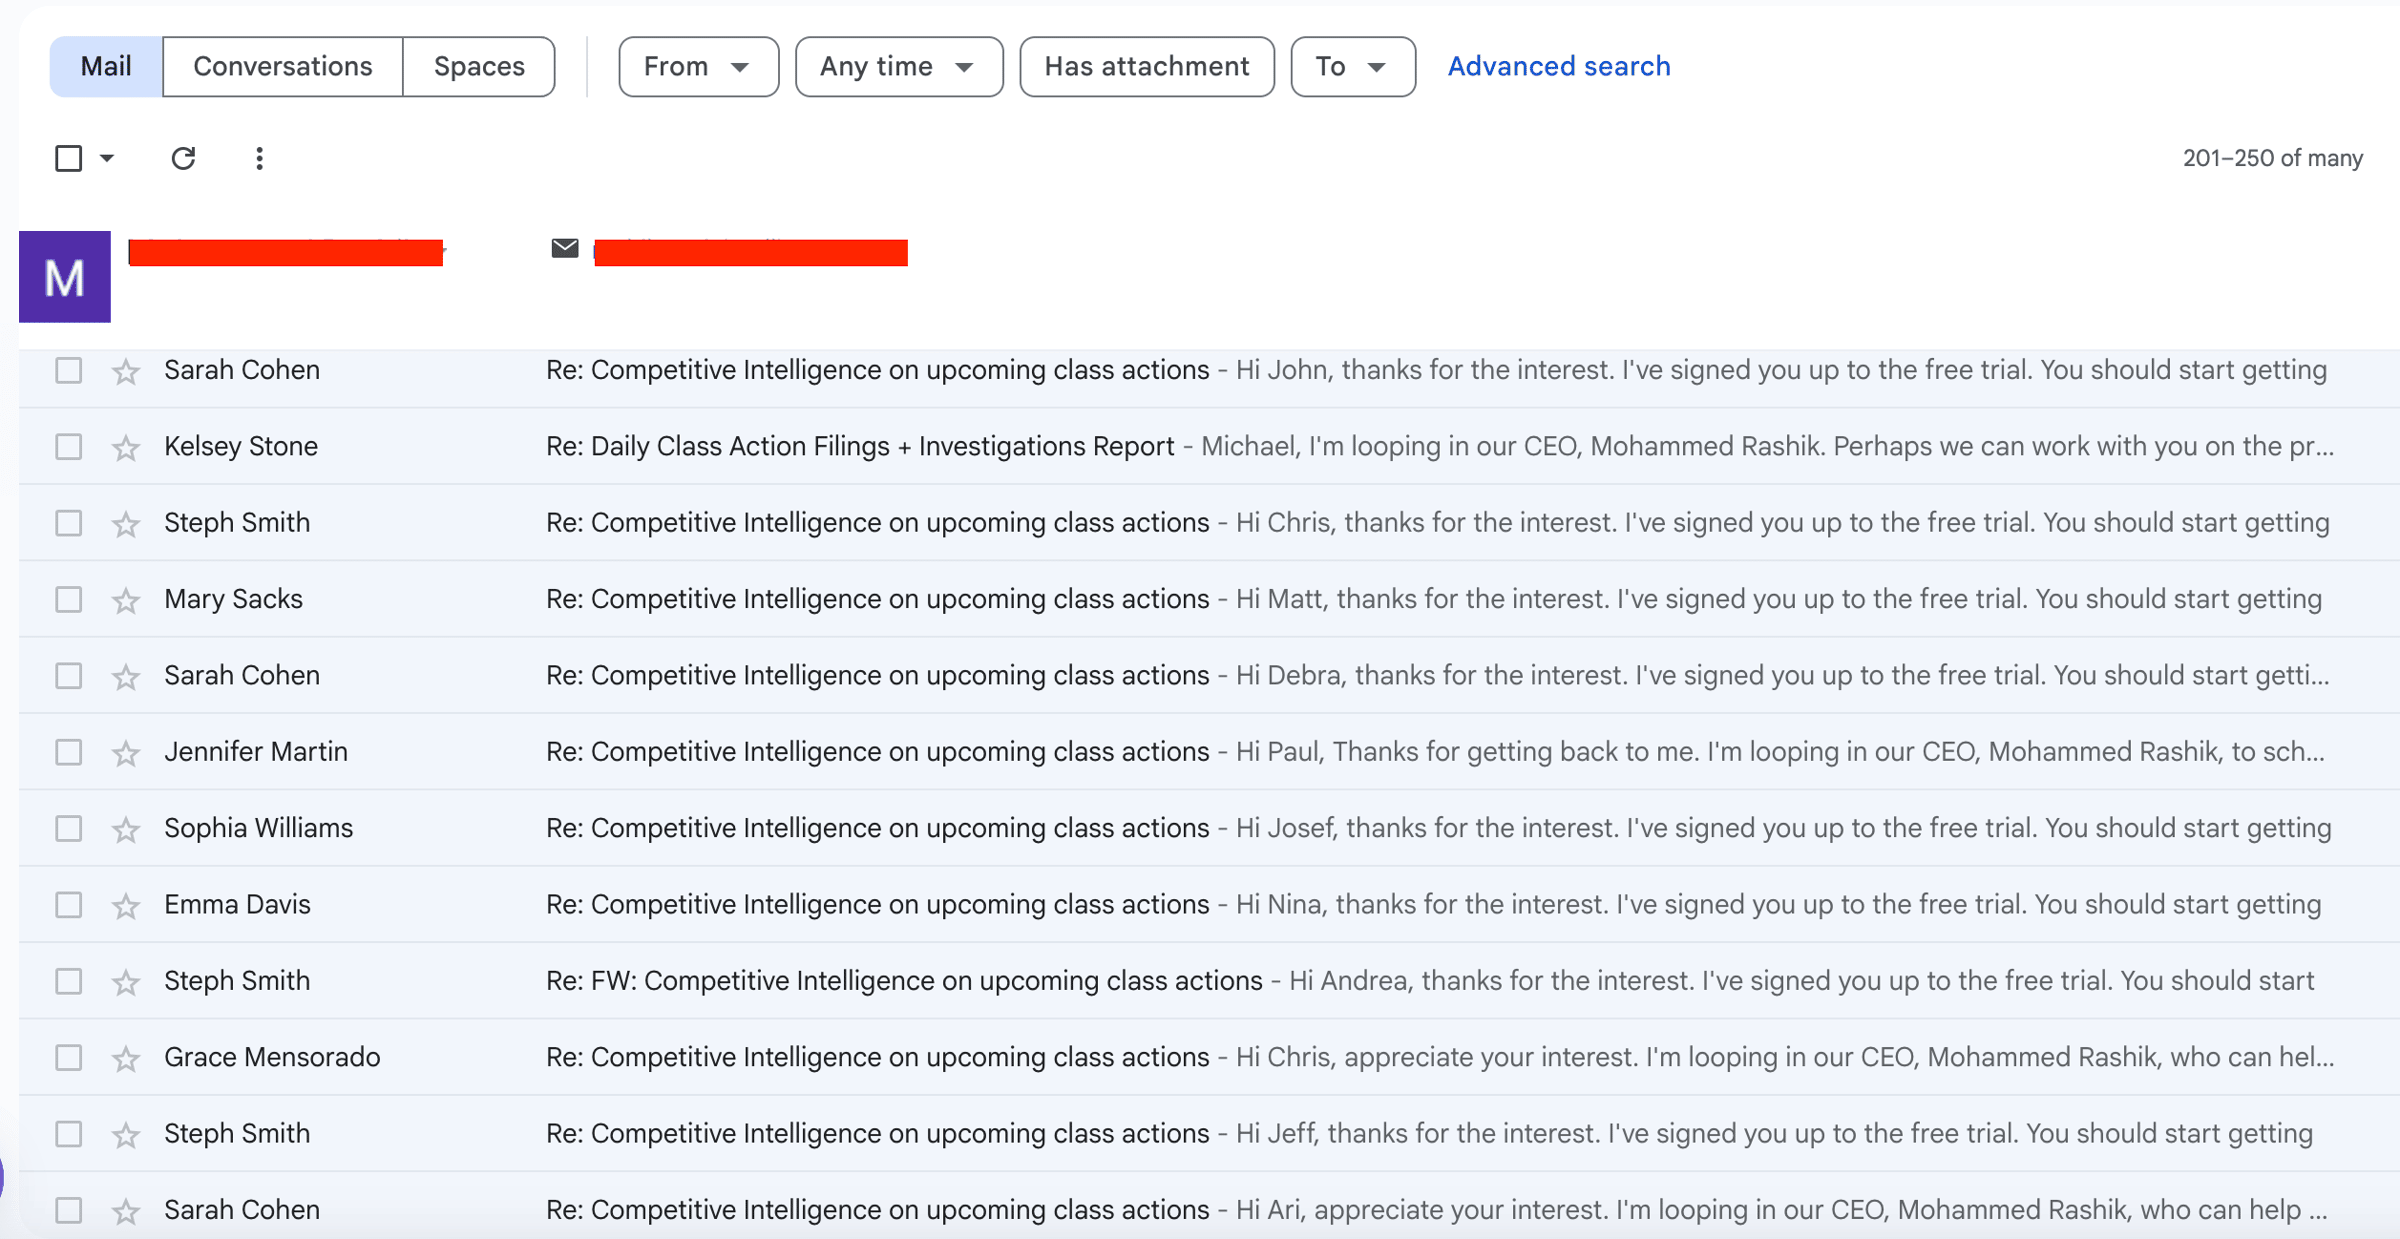Screen dimensions: 2400x1239
Task: Open the More options three-dot menu
Action: (259, 158)
